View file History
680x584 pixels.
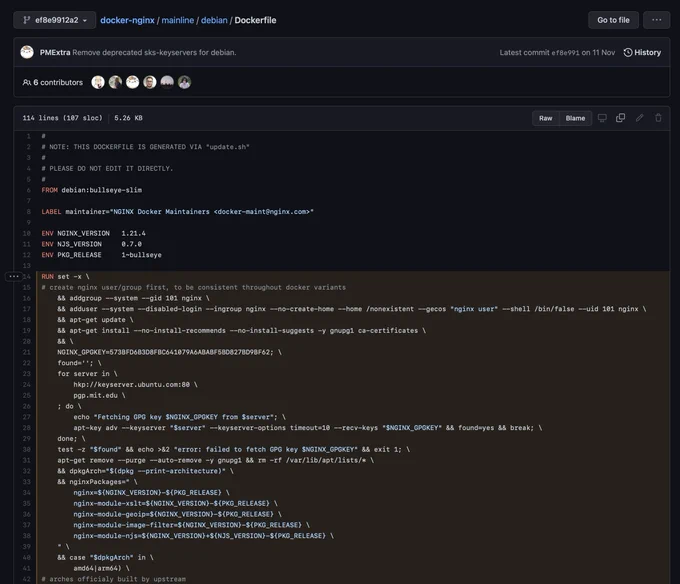tap(642, 52)
